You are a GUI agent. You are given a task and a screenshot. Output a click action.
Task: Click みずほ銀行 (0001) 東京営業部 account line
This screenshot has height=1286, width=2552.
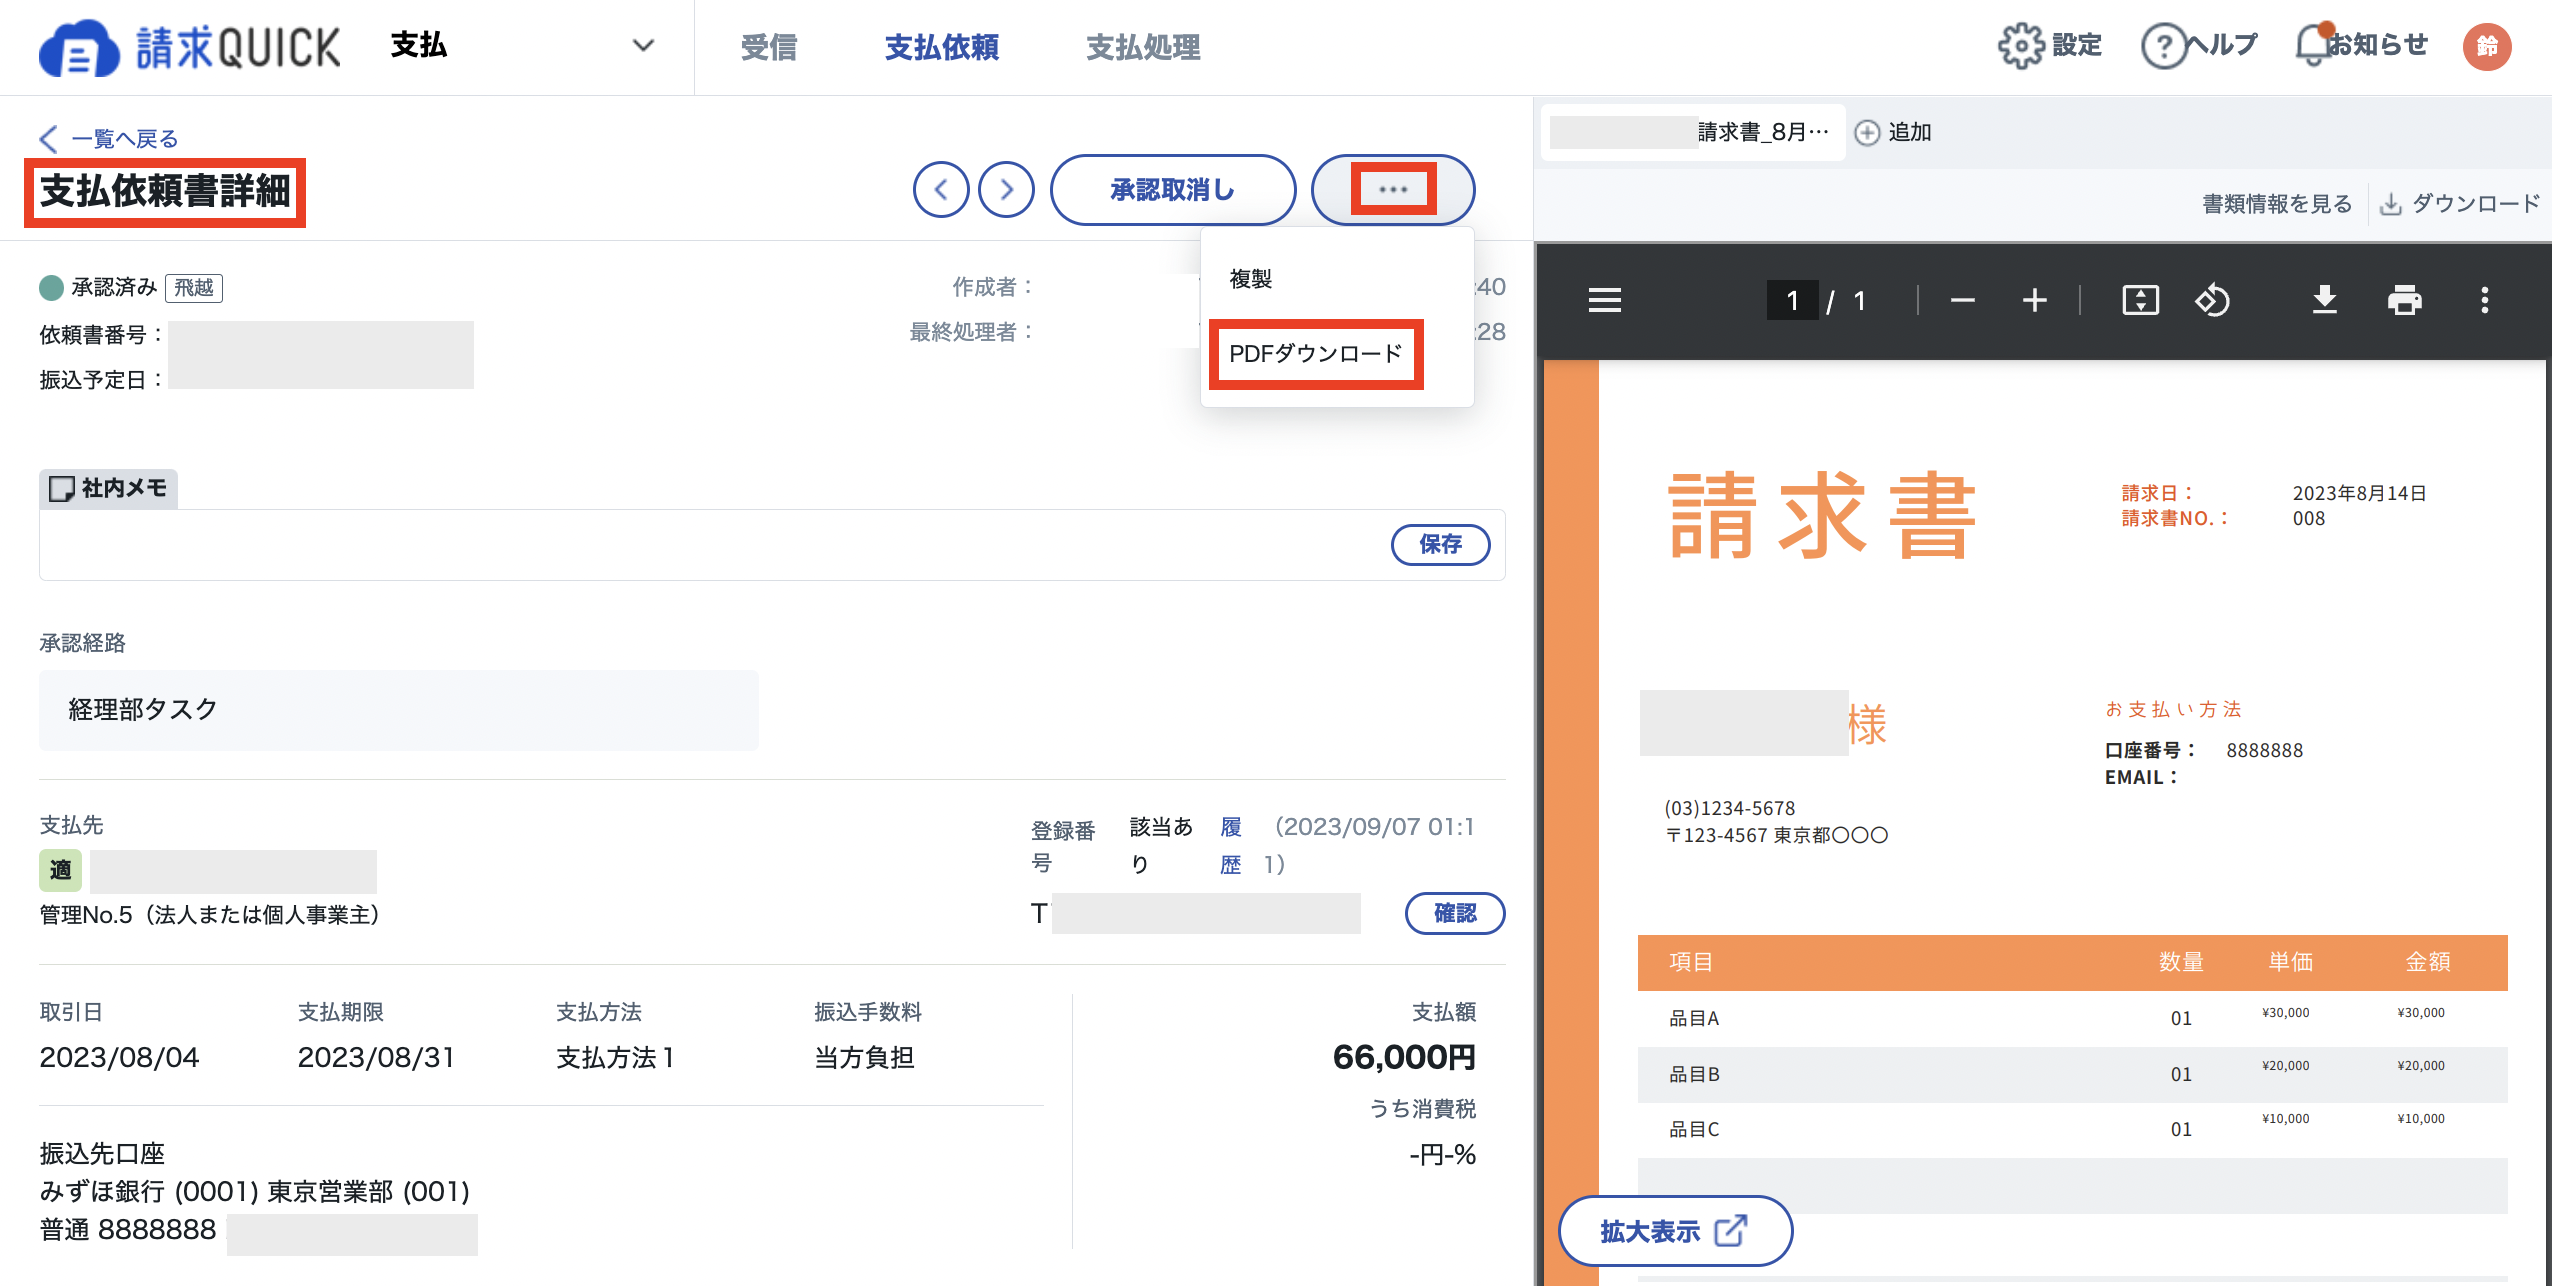[254, 1192]
